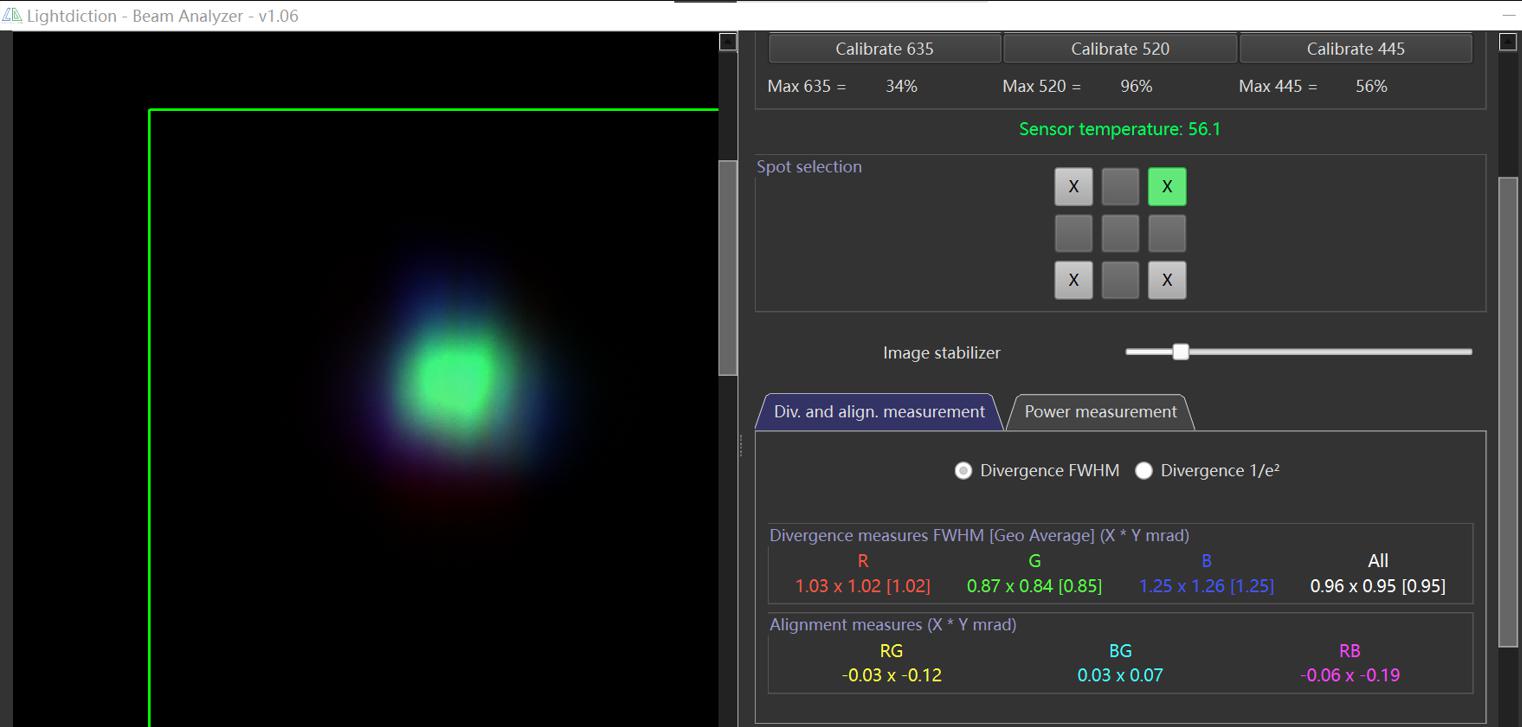Click the blue "B" divergence column label
Screen dimensions: 1522x727
point(1207,561)
